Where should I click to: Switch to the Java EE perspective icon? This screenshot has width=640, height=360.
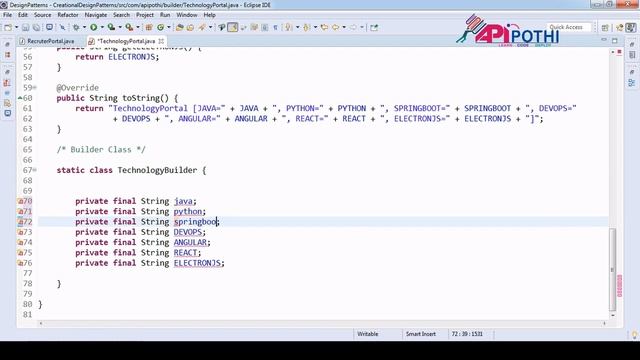[620, 27]
